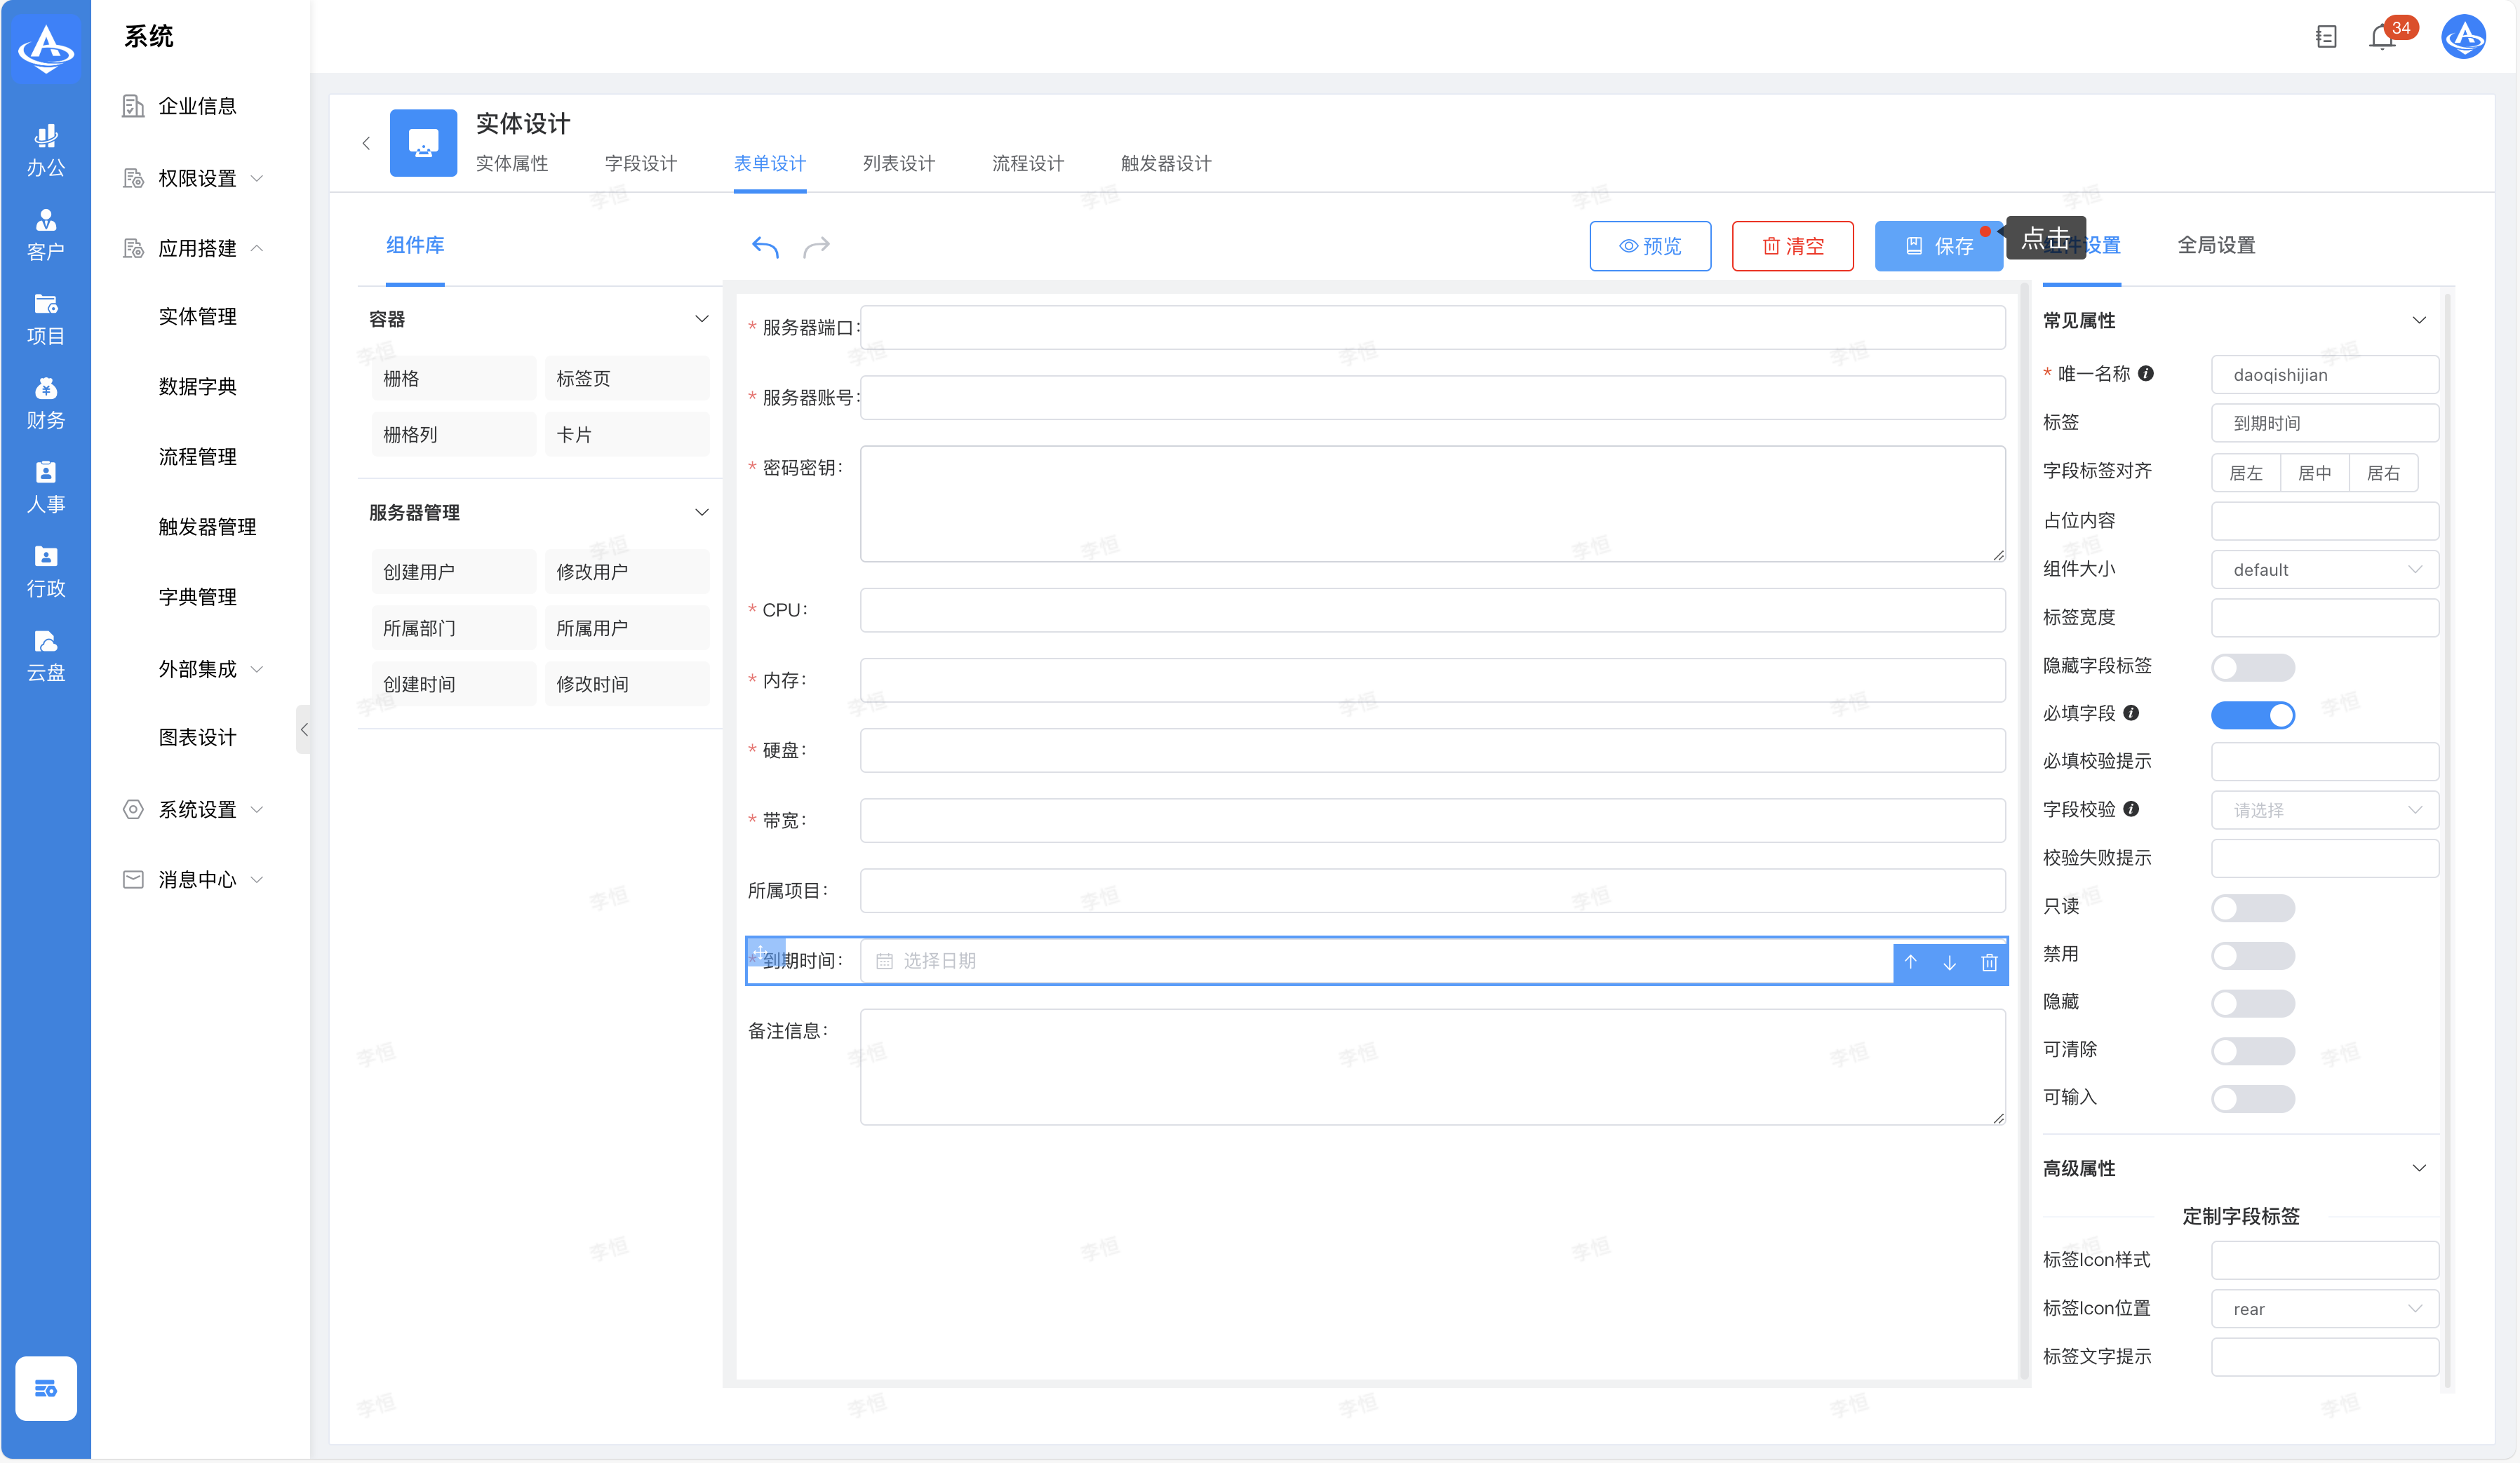
Task: Disable the 必填字段 toggle
Action: coord(2252,715)
